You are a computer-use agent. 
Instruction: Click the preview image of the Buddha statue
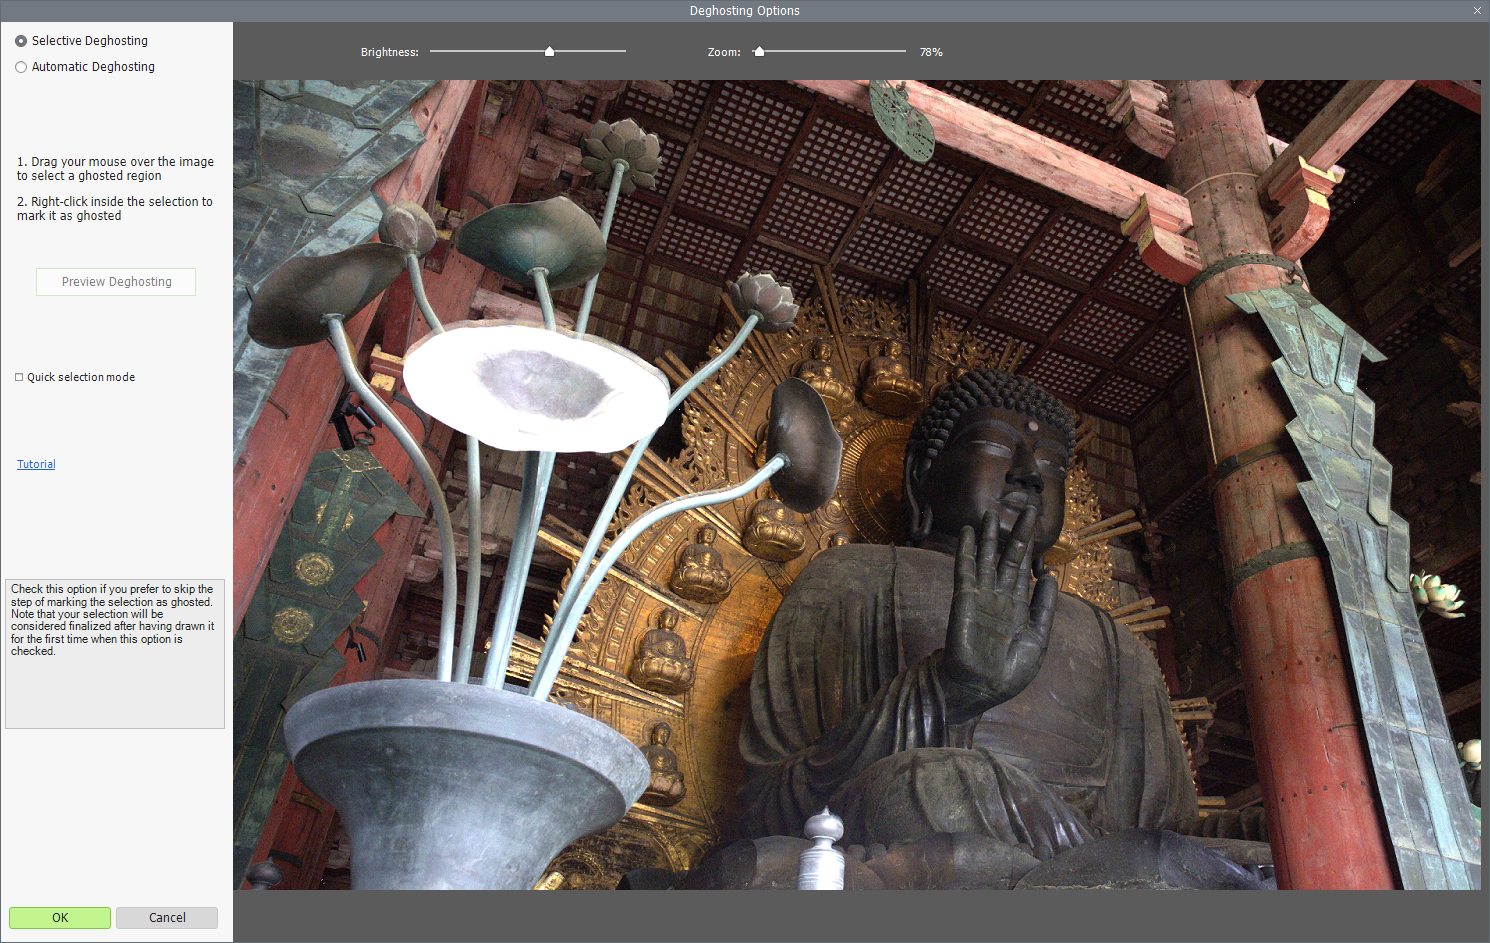857,485
